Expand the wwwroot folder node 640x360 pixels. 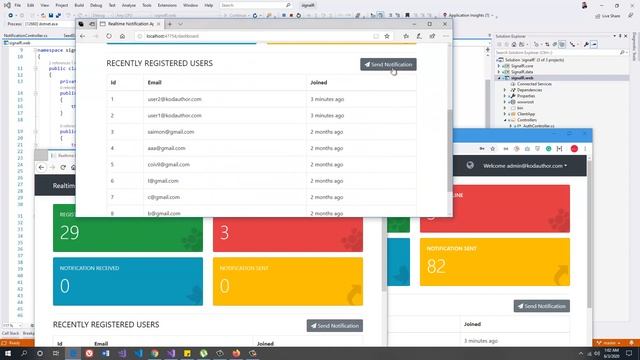504,102
